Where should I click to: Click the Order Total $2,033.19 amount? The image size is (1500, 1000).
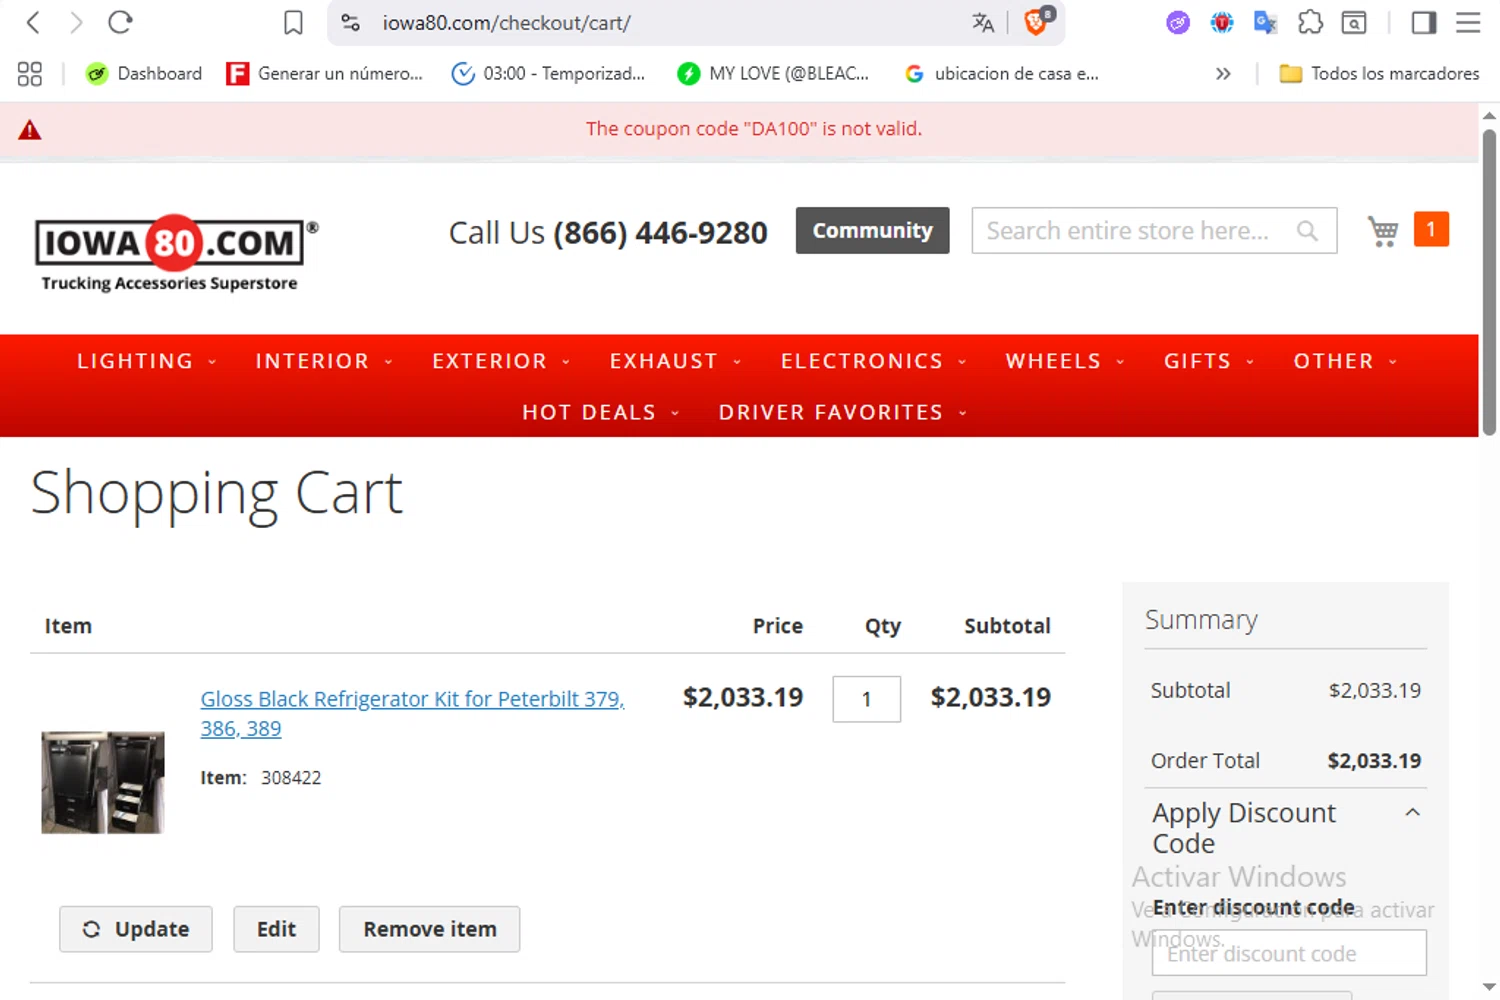(x=1374, y=760)
